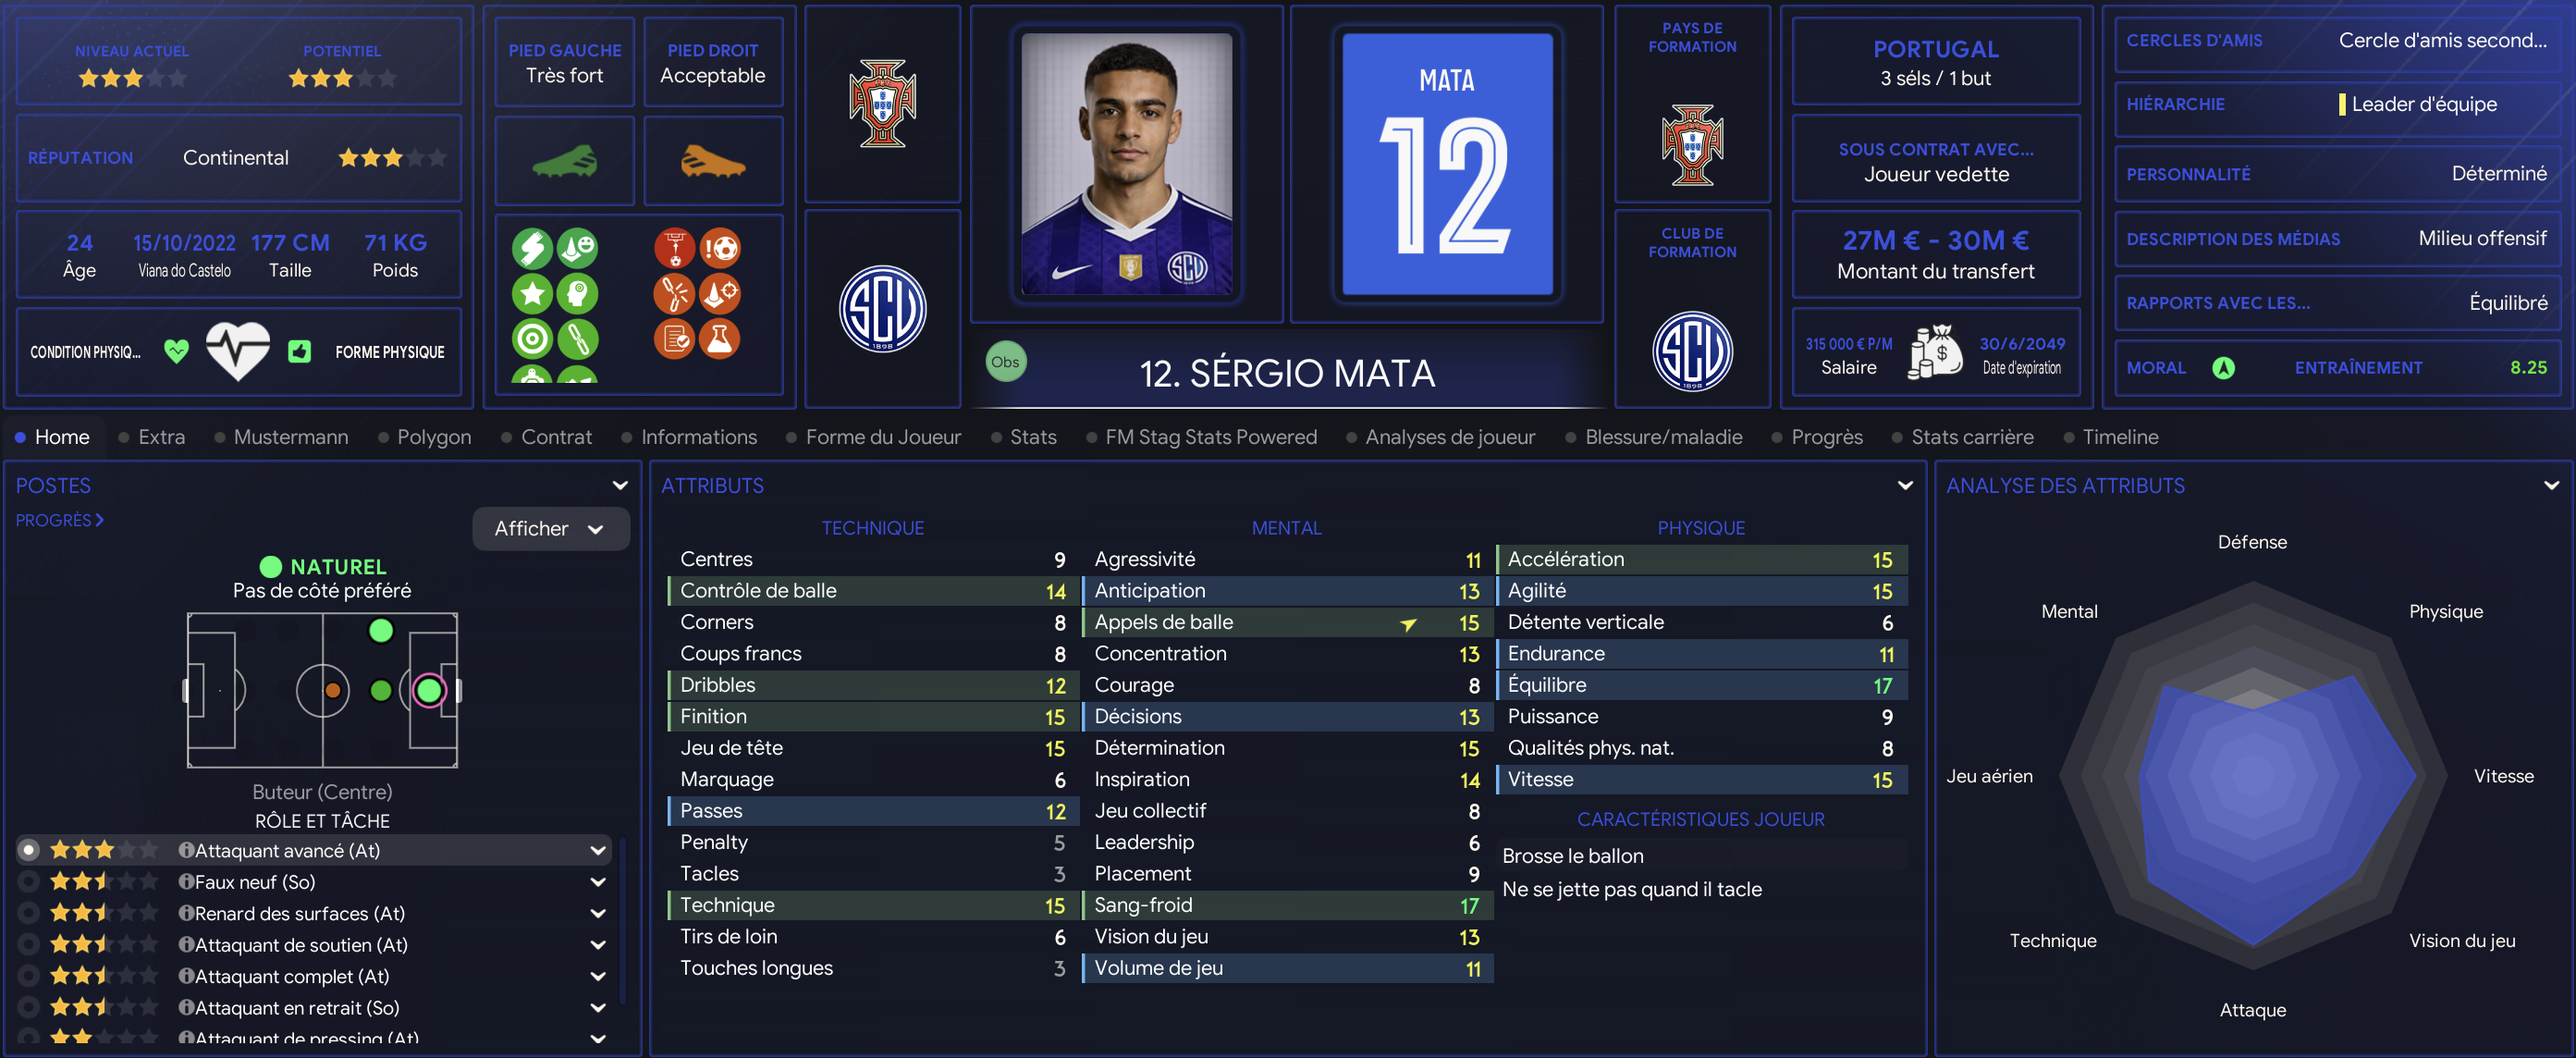Click the green moral status icon

tap(2222, 368)
